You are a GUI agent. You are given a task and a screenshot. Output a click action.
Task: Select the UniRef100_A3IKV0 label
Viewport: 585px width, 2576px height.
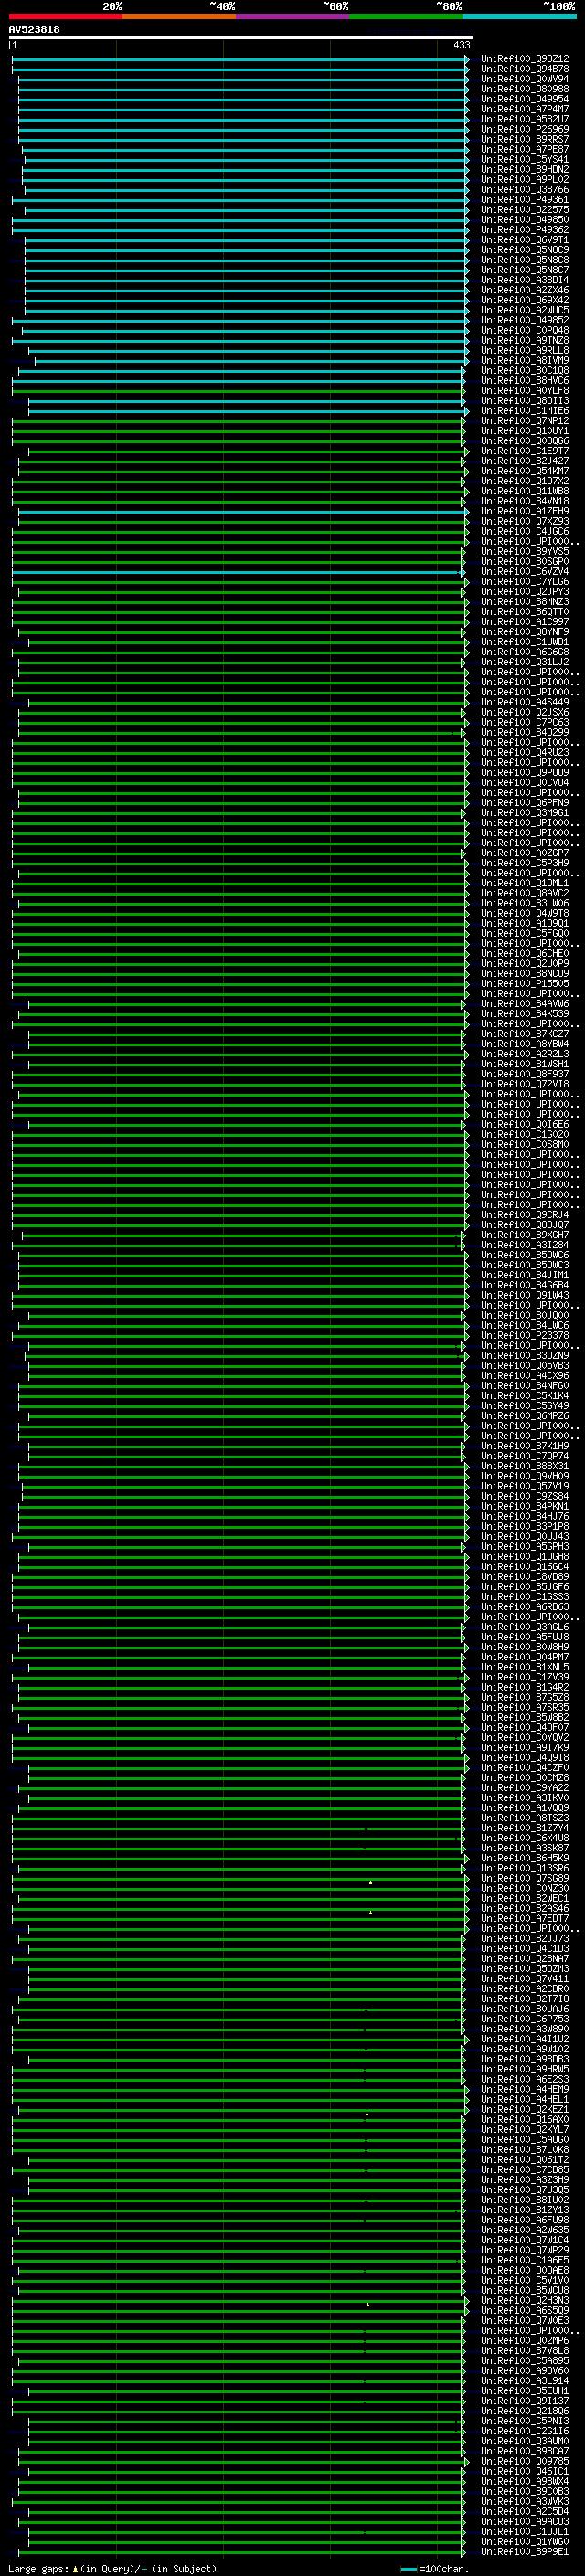(x=525, y=1798)
